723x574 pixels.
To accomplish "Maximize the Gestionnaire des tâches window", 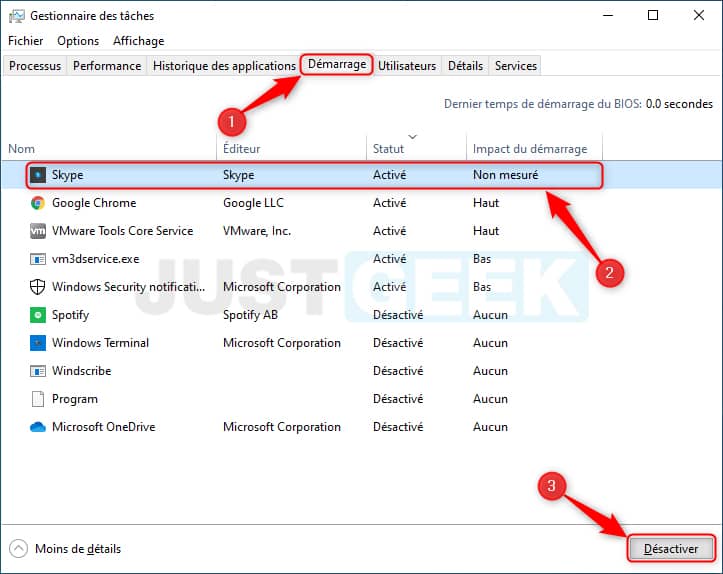I will (x=653, y=15).
